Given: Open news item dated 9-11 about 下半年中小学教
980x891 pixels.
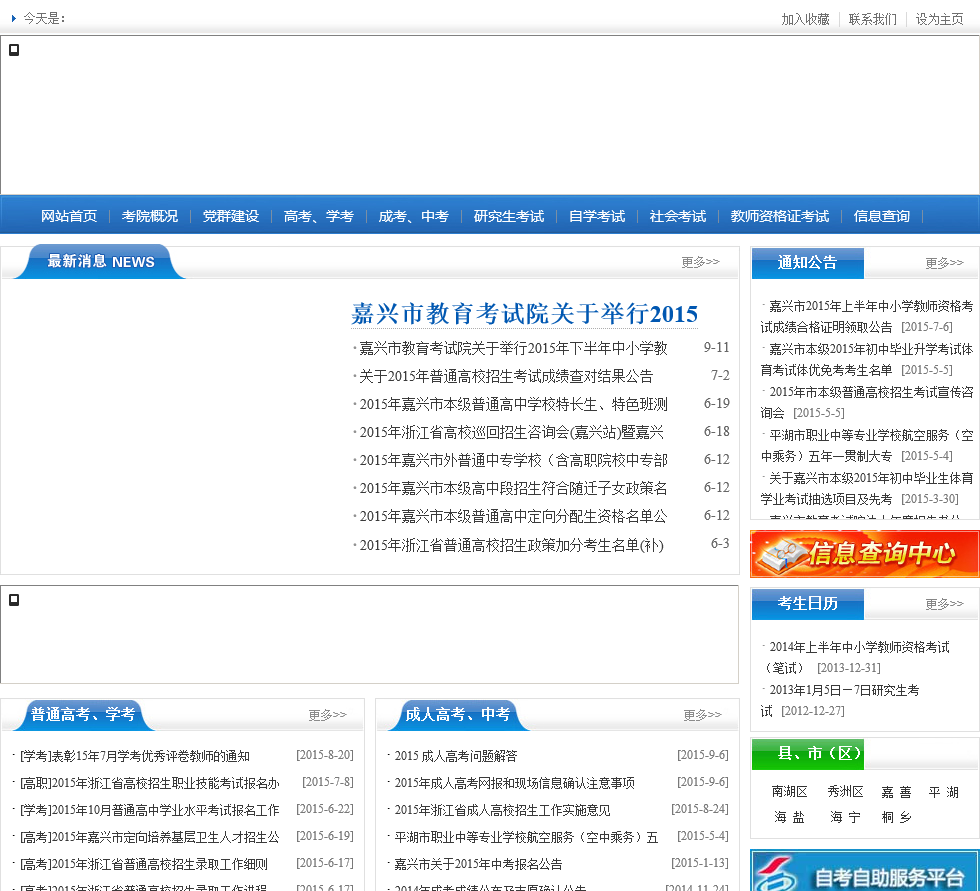Looking at the screenshot, I should [x=514, y=348].
